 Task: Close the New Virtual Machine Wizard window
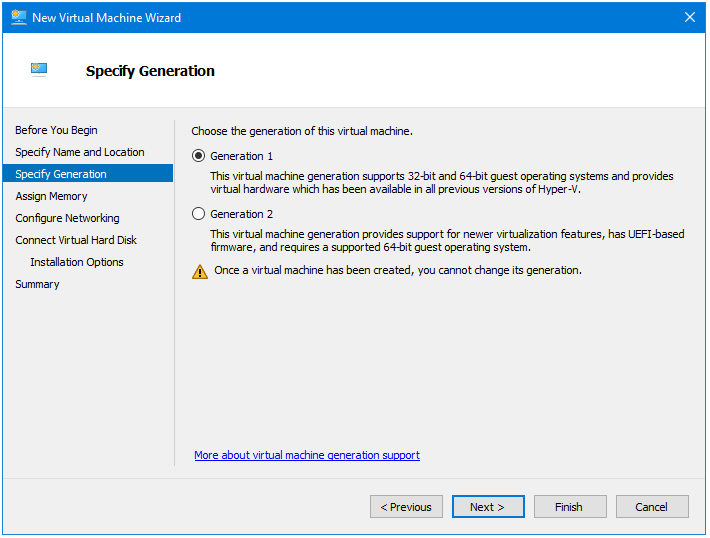pos(689,18)
